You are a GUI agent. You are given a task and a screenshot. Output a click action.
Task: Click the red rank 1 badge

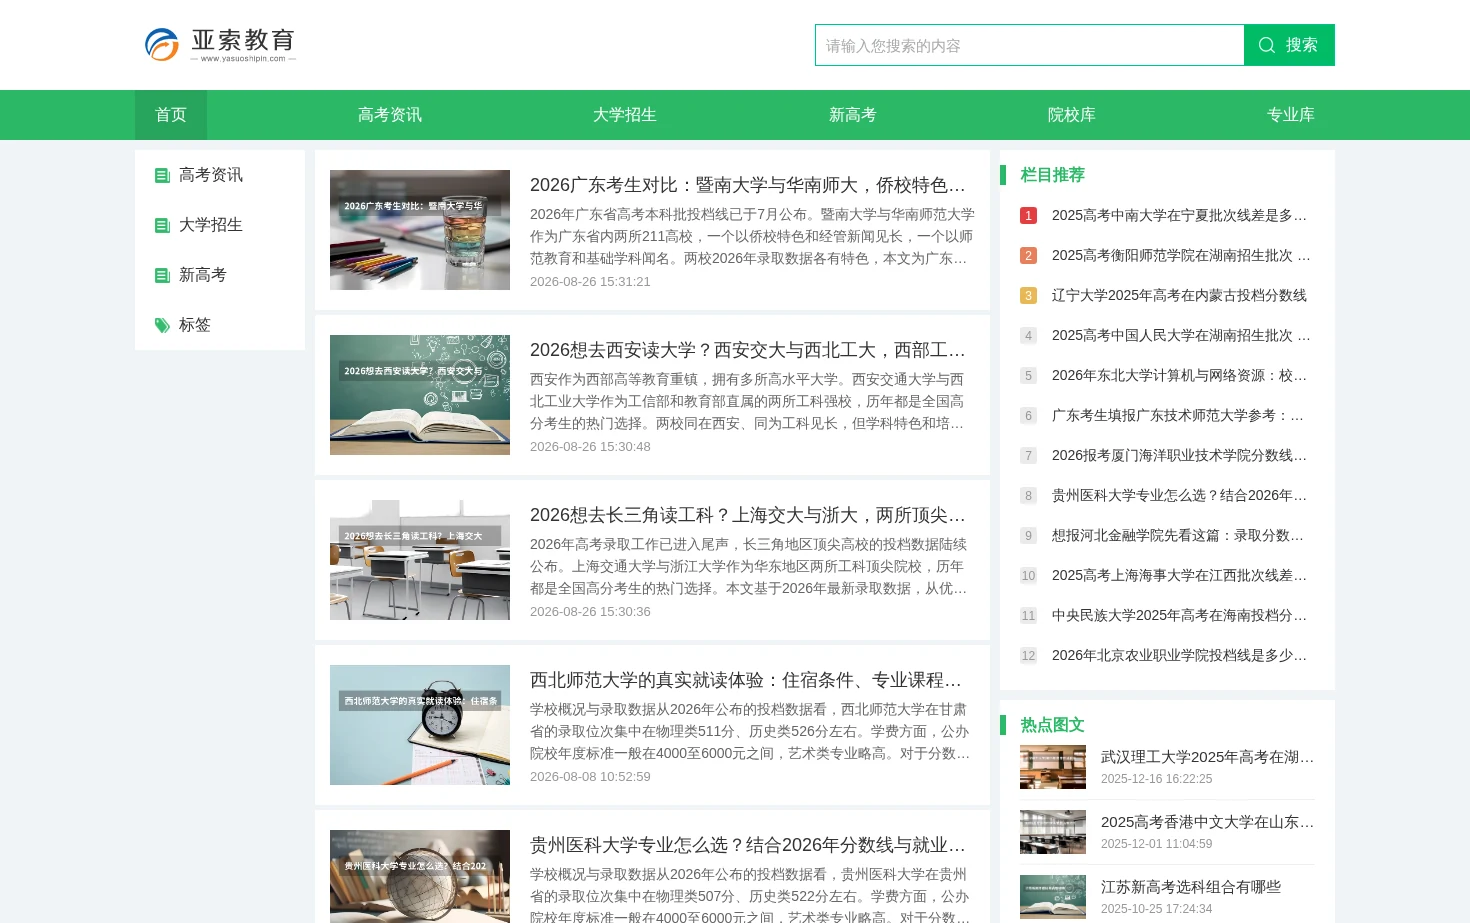click(1028, 215)
